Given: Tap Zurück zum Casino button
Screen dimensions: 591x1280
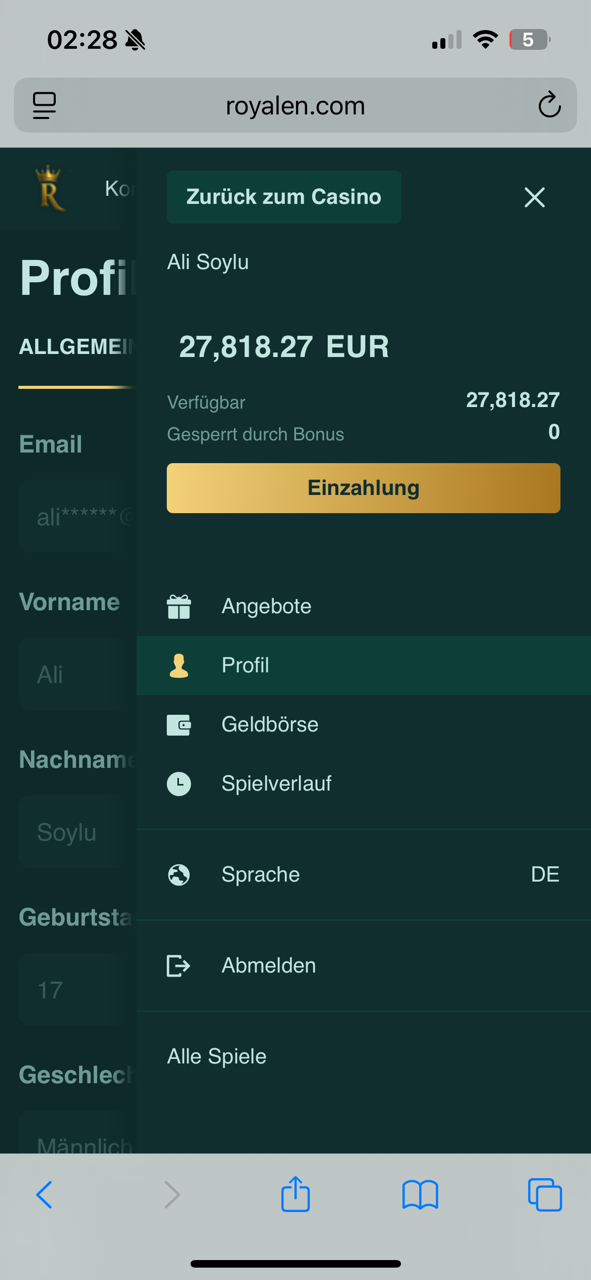Looking at the screenshot, I should click(284, 197).
